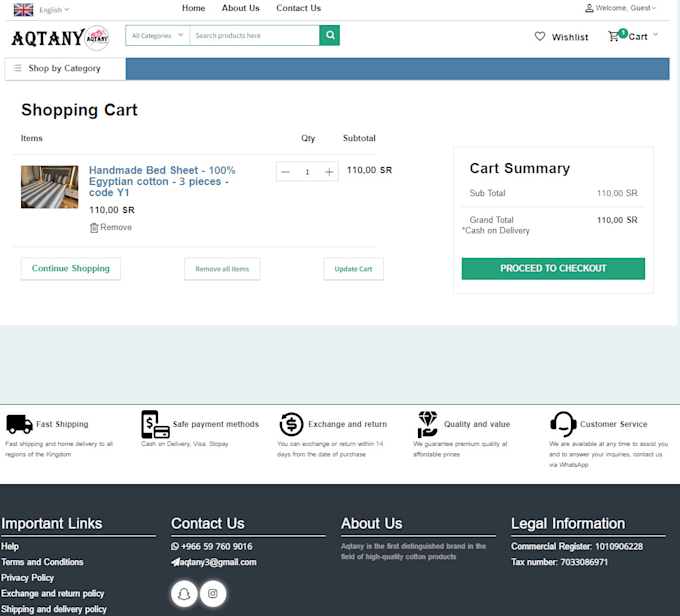The height and width of the screenshot is (616, 680).
Task: Click the Customer Service heading
Action: [614, 424]
